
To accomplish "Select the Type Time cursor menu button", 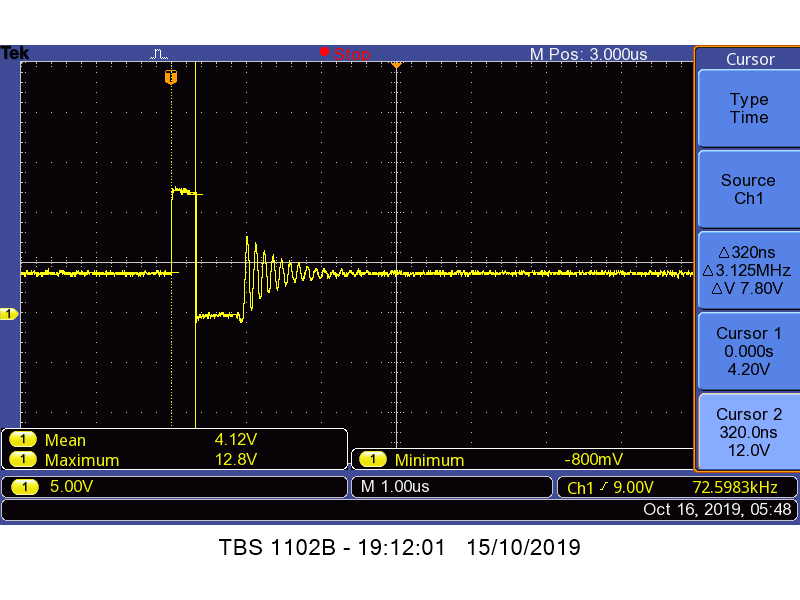I will coord(748,108).
